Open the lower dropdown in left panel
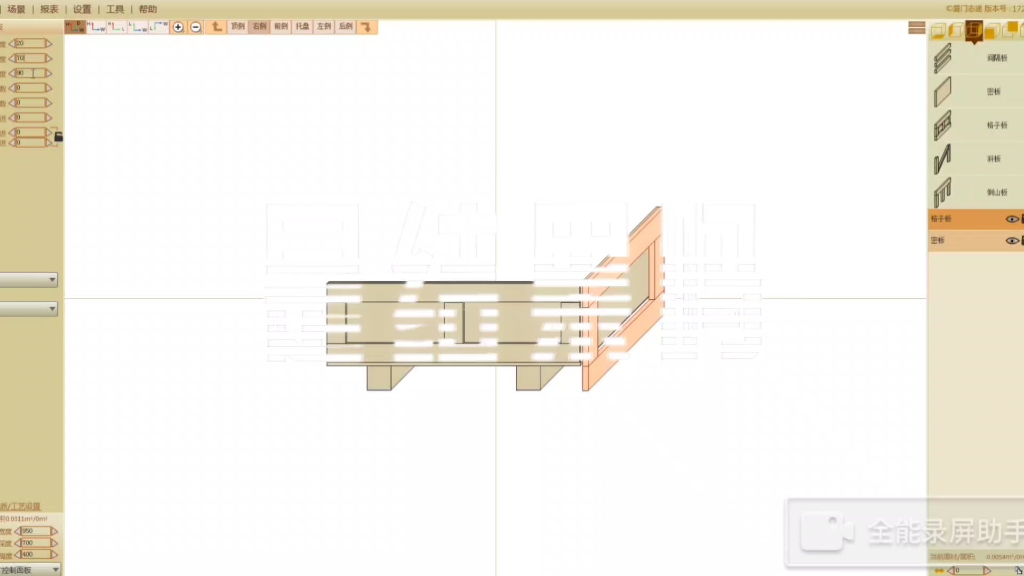Screen dimensions: 1024x576 pos(29,310)
